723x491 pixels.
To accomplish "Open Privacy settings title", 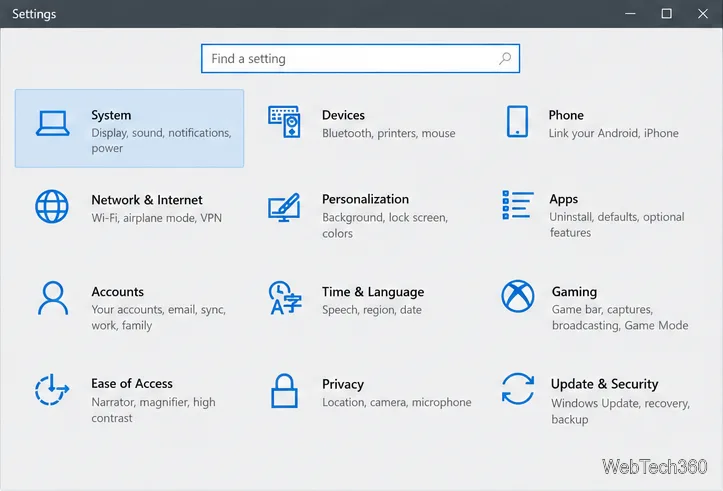I will click(x=343, y=384).
